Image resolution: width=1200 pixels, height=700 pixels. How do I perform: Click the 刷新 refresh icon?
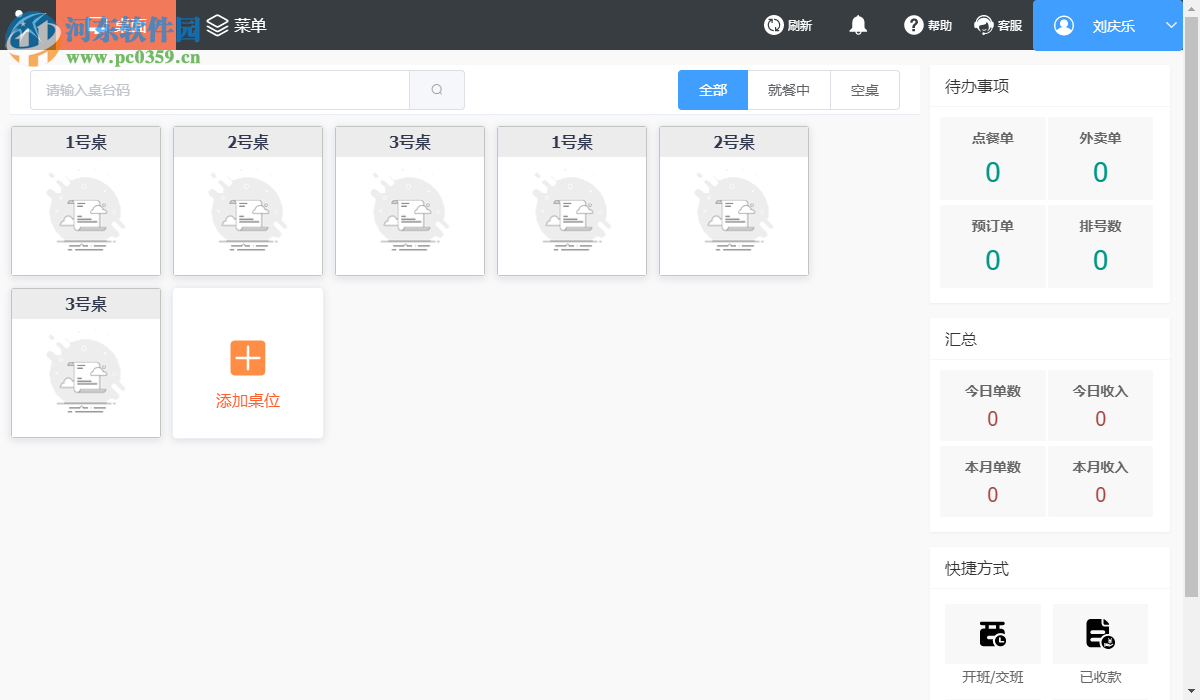tap(773, 25)
